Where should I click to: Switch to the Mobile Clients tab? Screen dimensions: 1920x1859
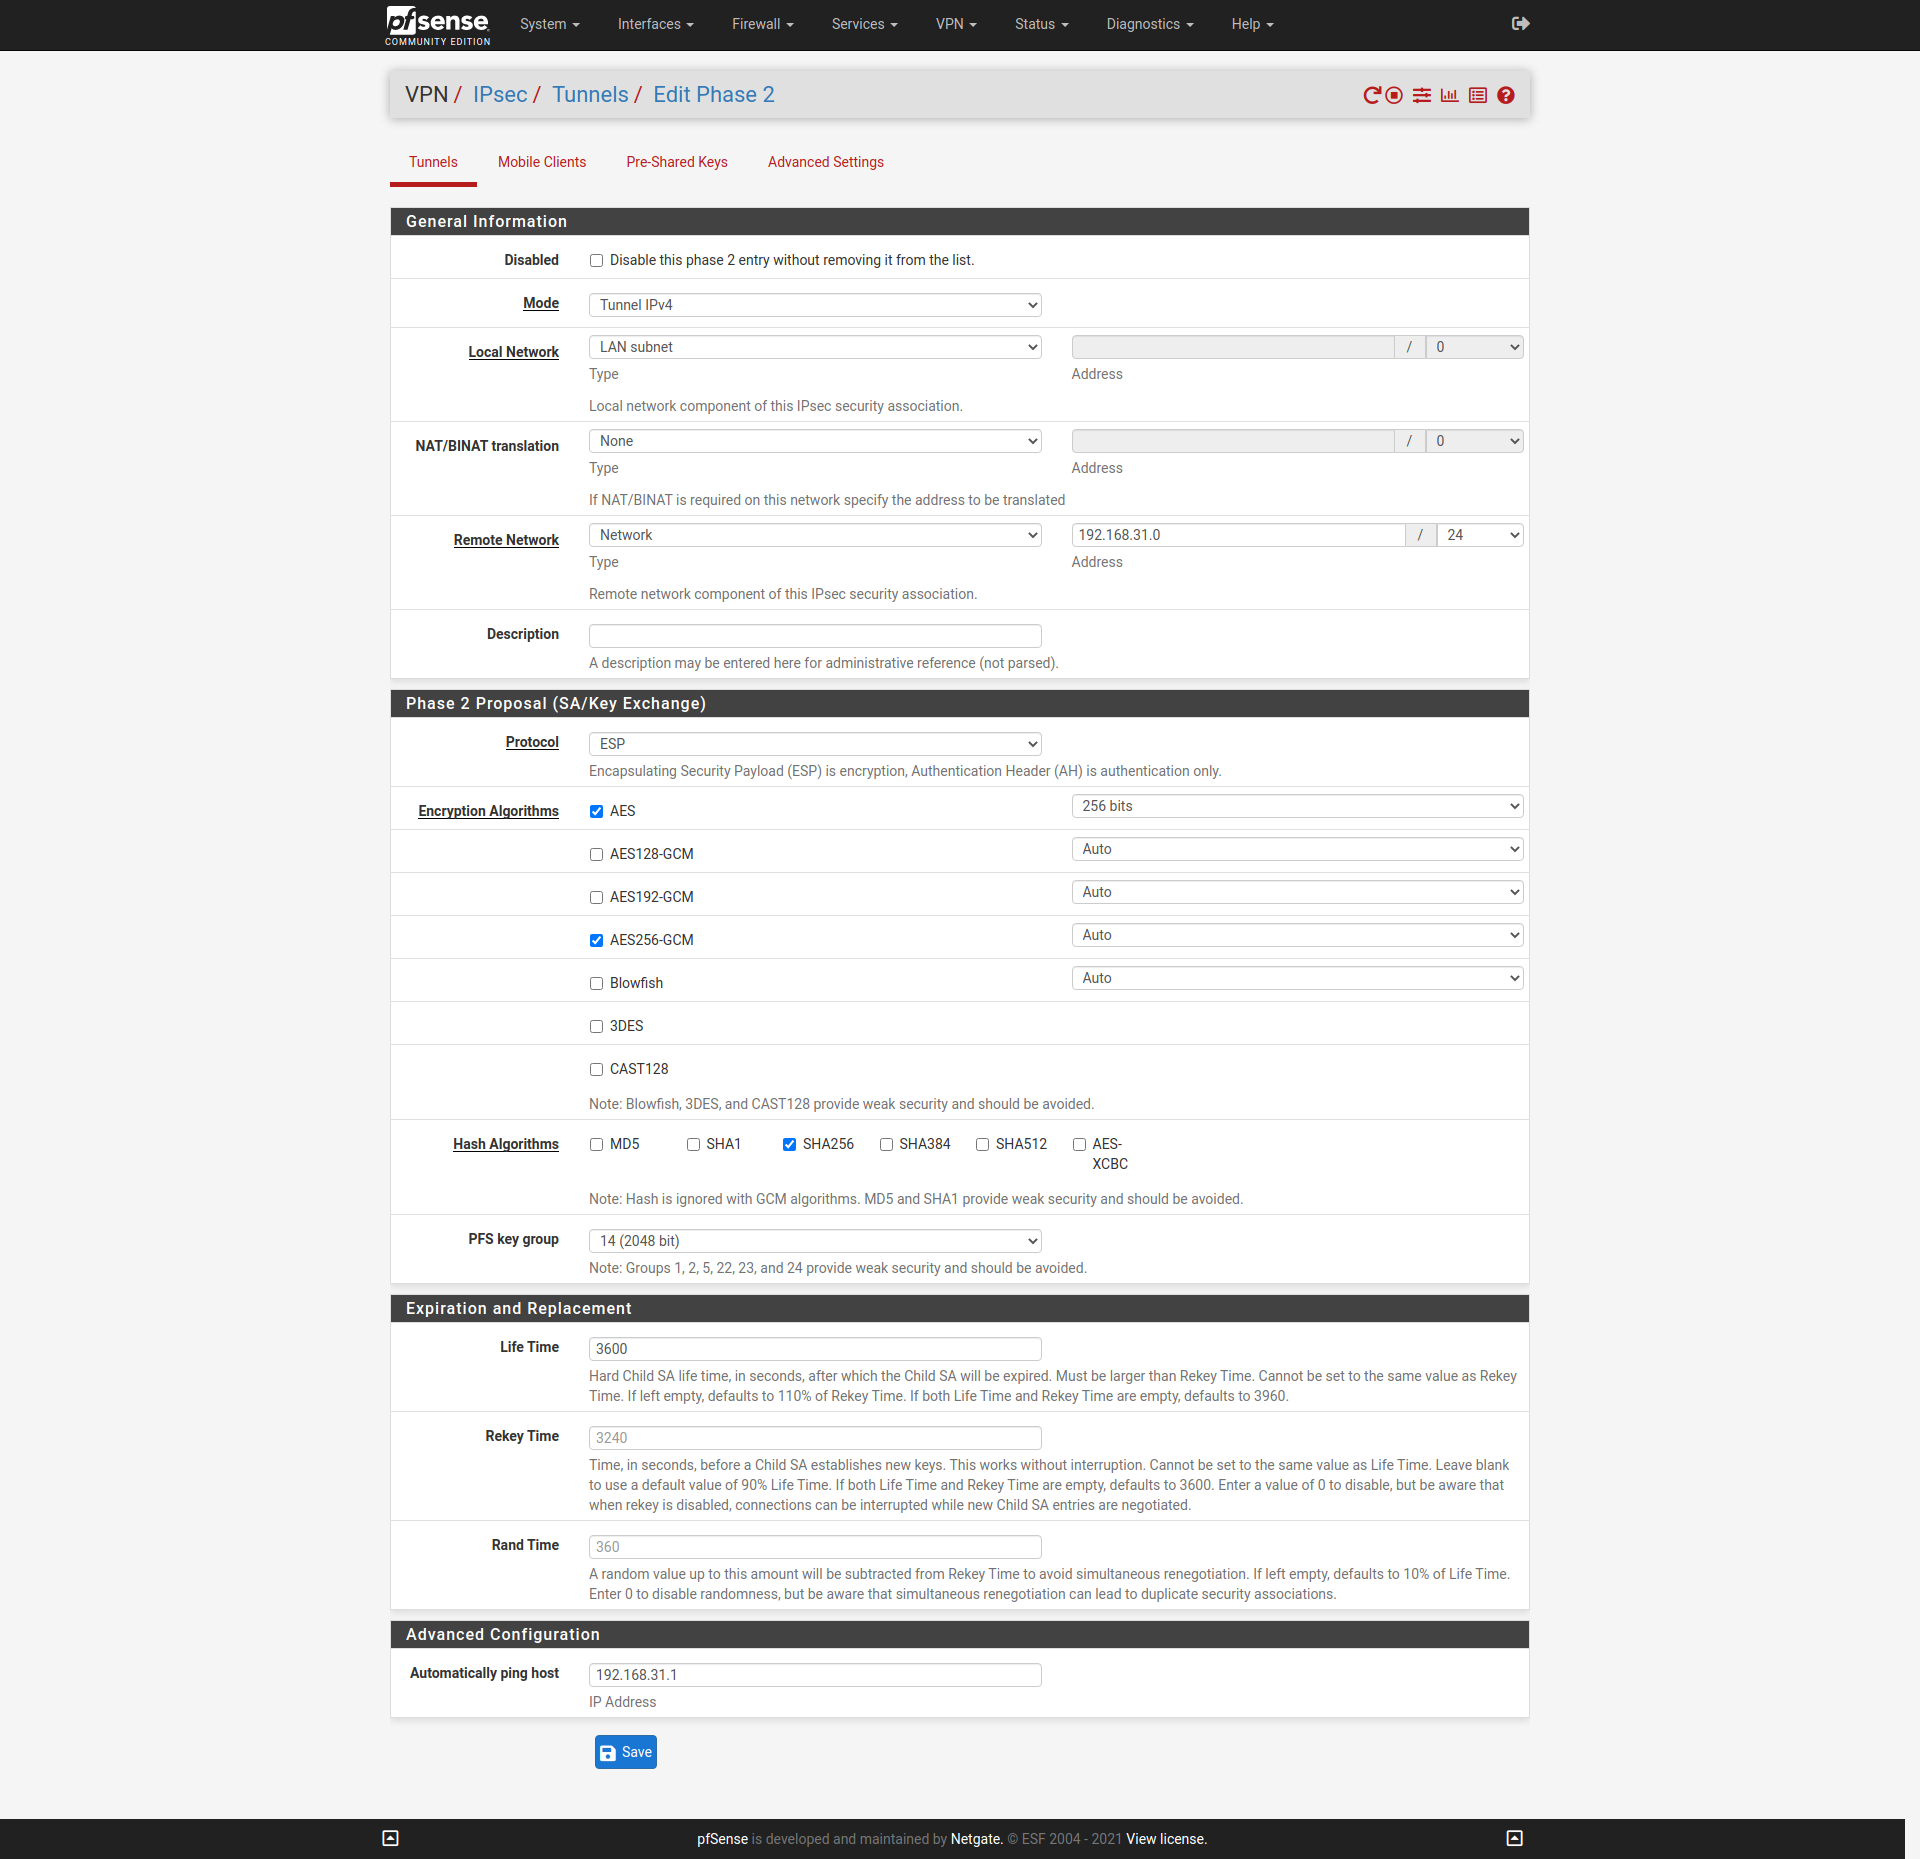click(542, 161)
